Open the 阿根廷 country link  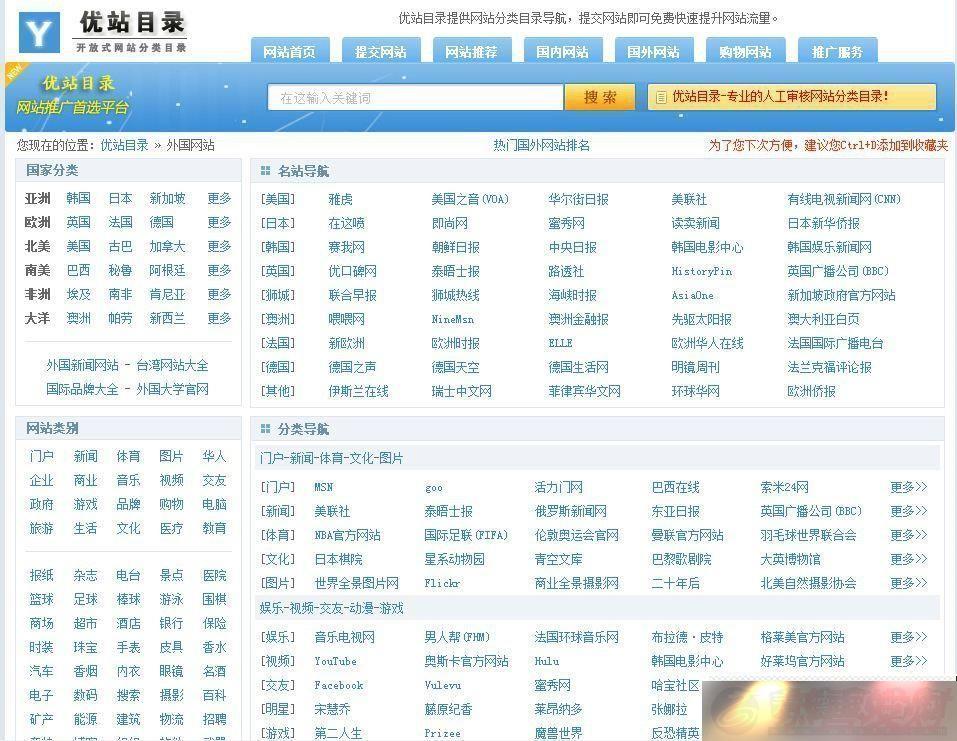click(167, 270)
